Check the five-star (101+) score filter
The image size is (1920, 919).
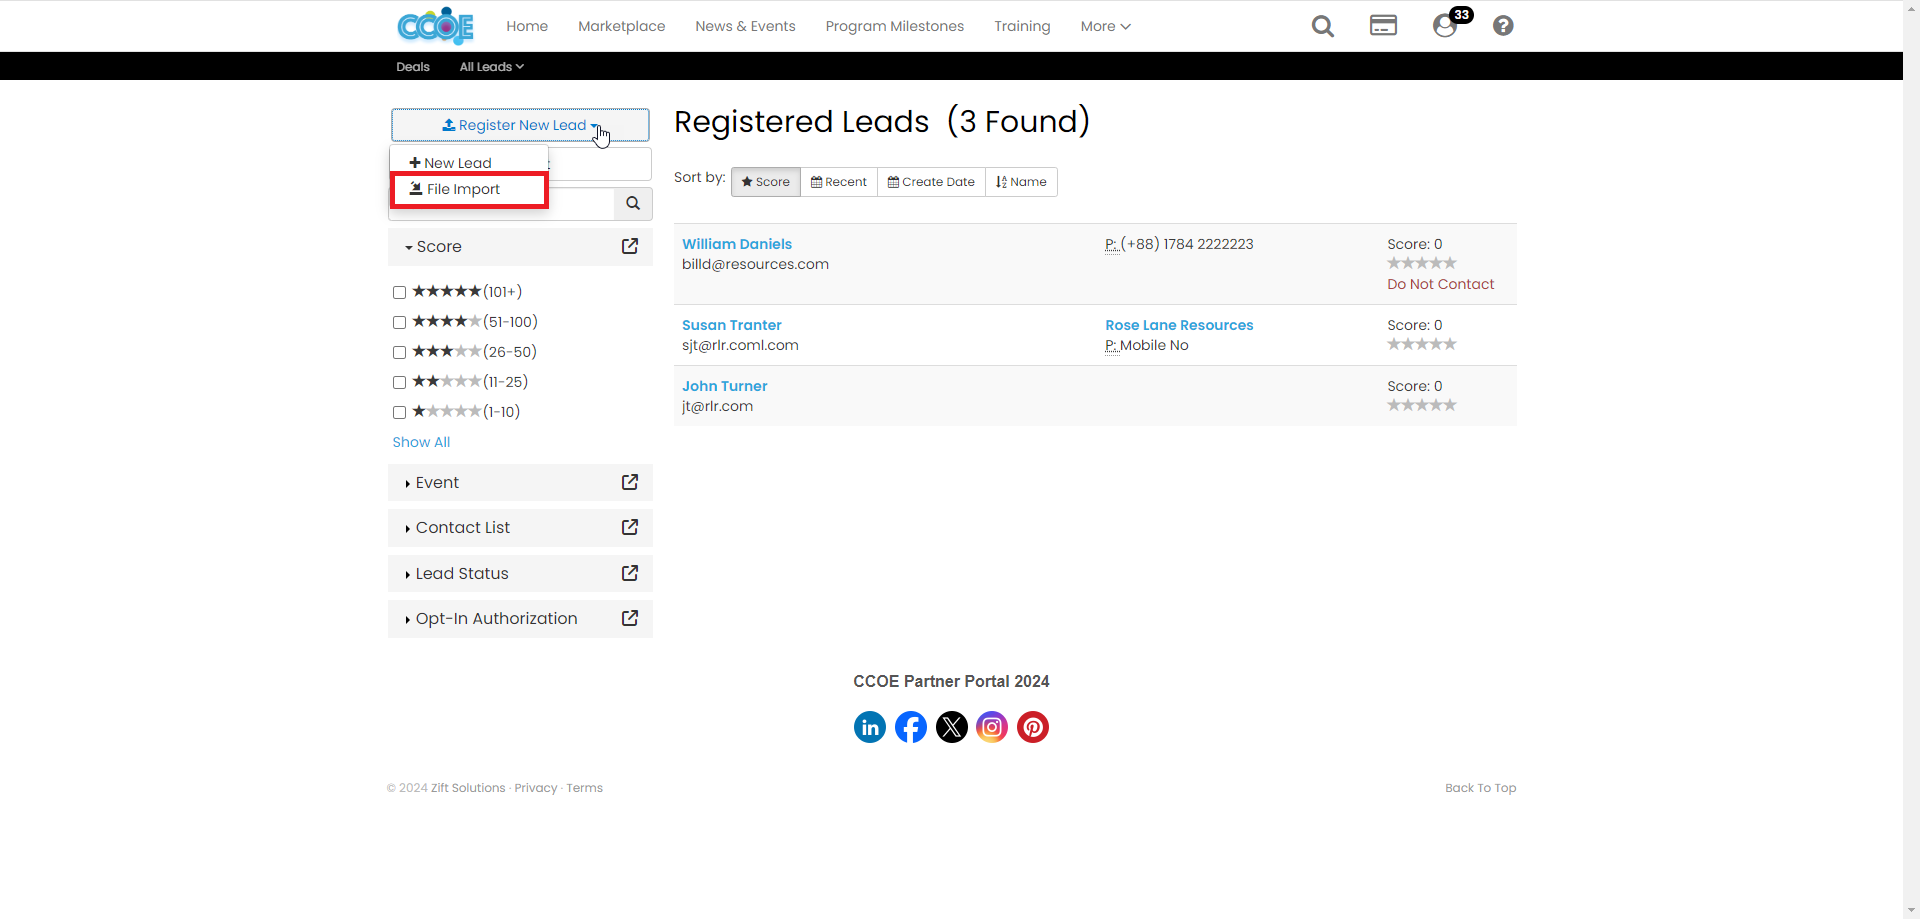pos(399,293)
